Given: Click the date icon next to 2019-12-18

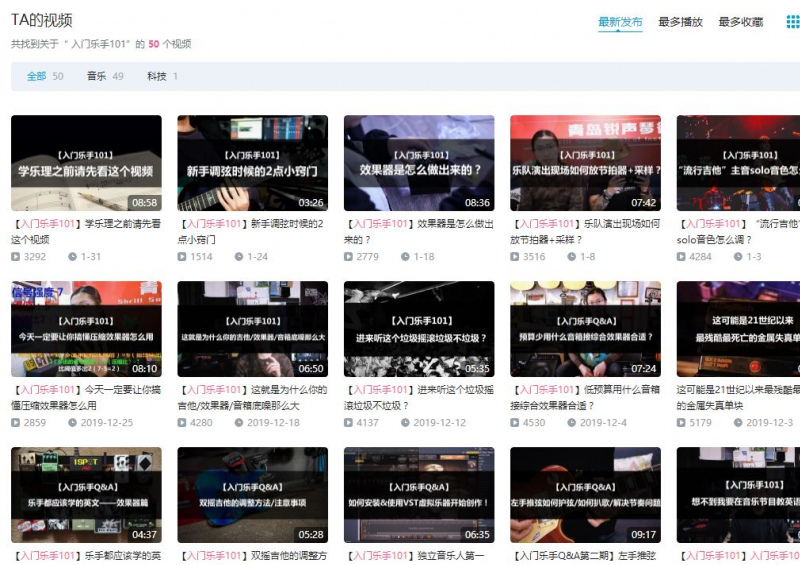Looking at the screenshot, I should click(x=239, y=423).
